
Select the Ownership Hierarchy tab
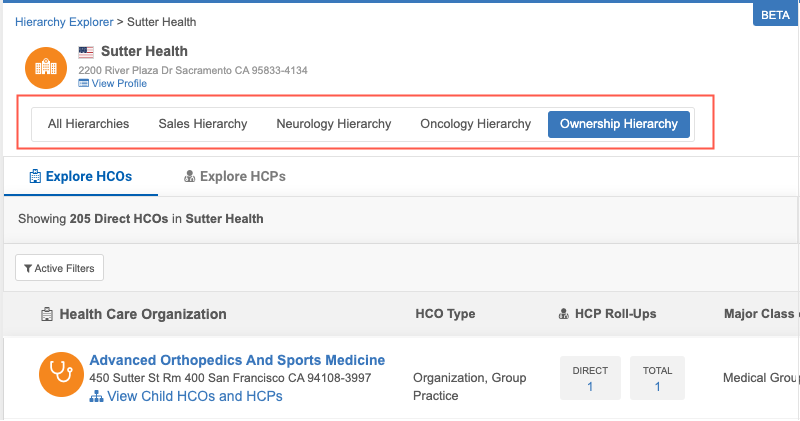pyautogui.click(x=619, y=124)
